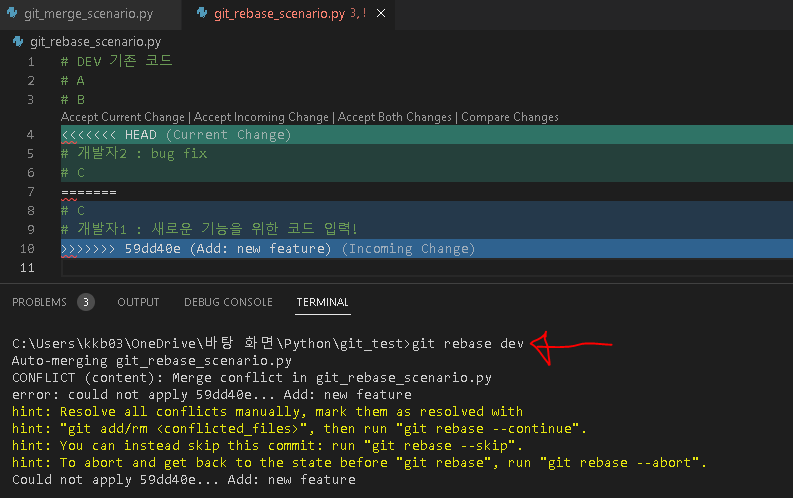Click comment '# DEV 기존 코드'
This screenshot has width=793, height=498.
click(x=116, y=62)
